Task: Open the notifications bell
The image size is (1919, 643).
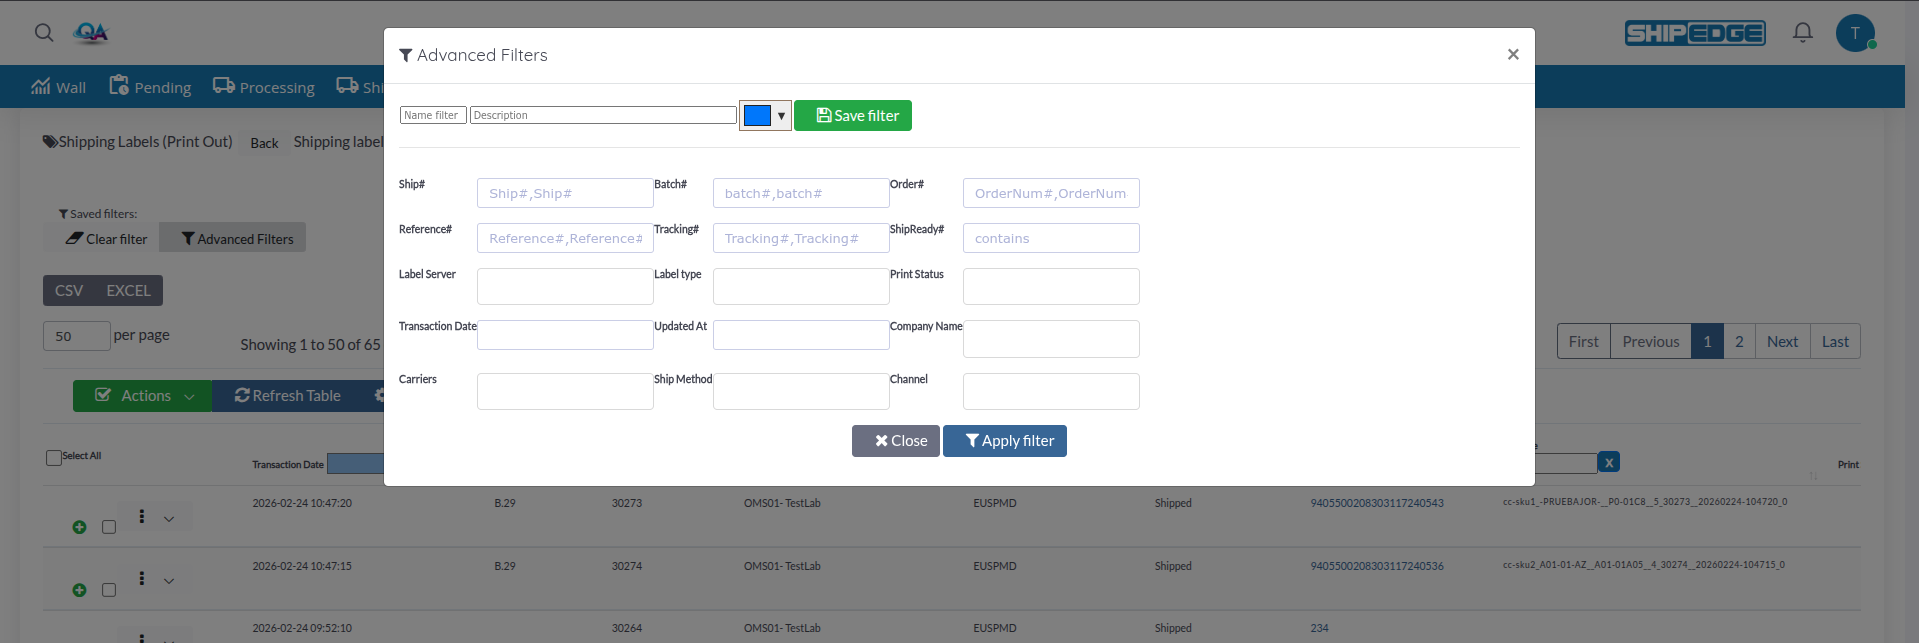Action: pos(1802,33)
